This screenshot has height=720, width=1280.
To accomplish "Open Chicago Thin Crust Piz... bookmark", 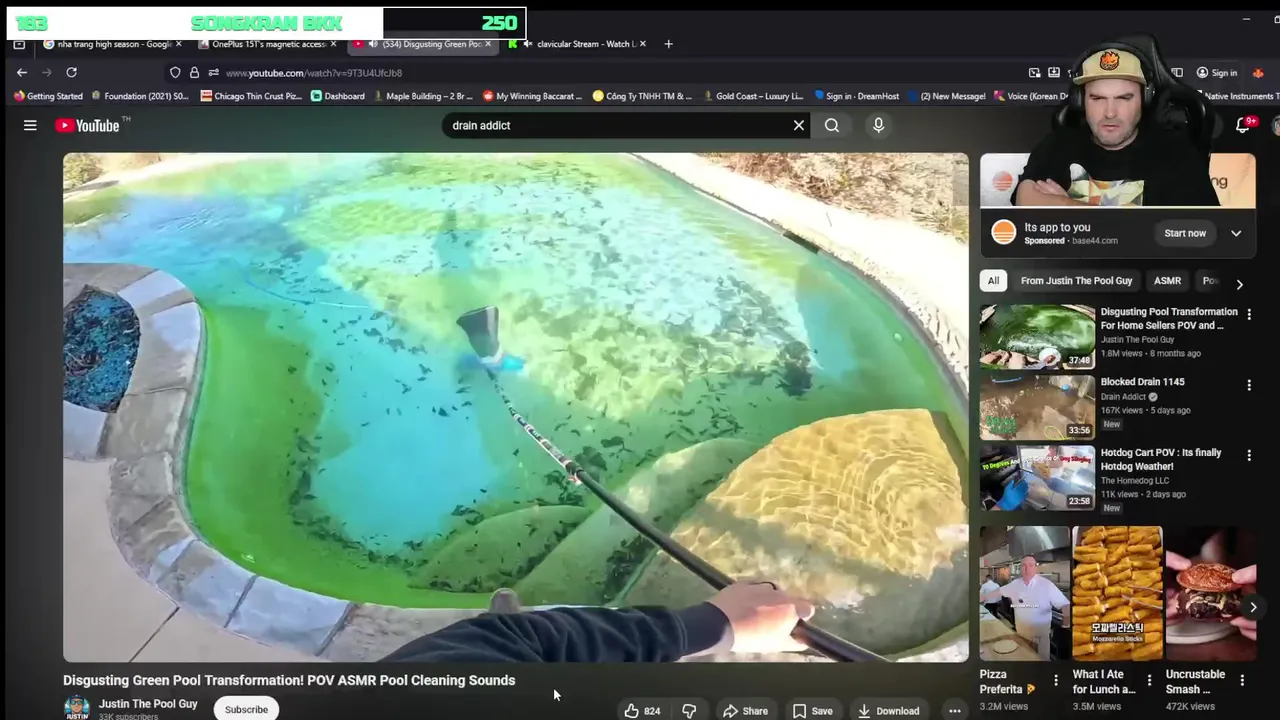I will coord(251,96).
